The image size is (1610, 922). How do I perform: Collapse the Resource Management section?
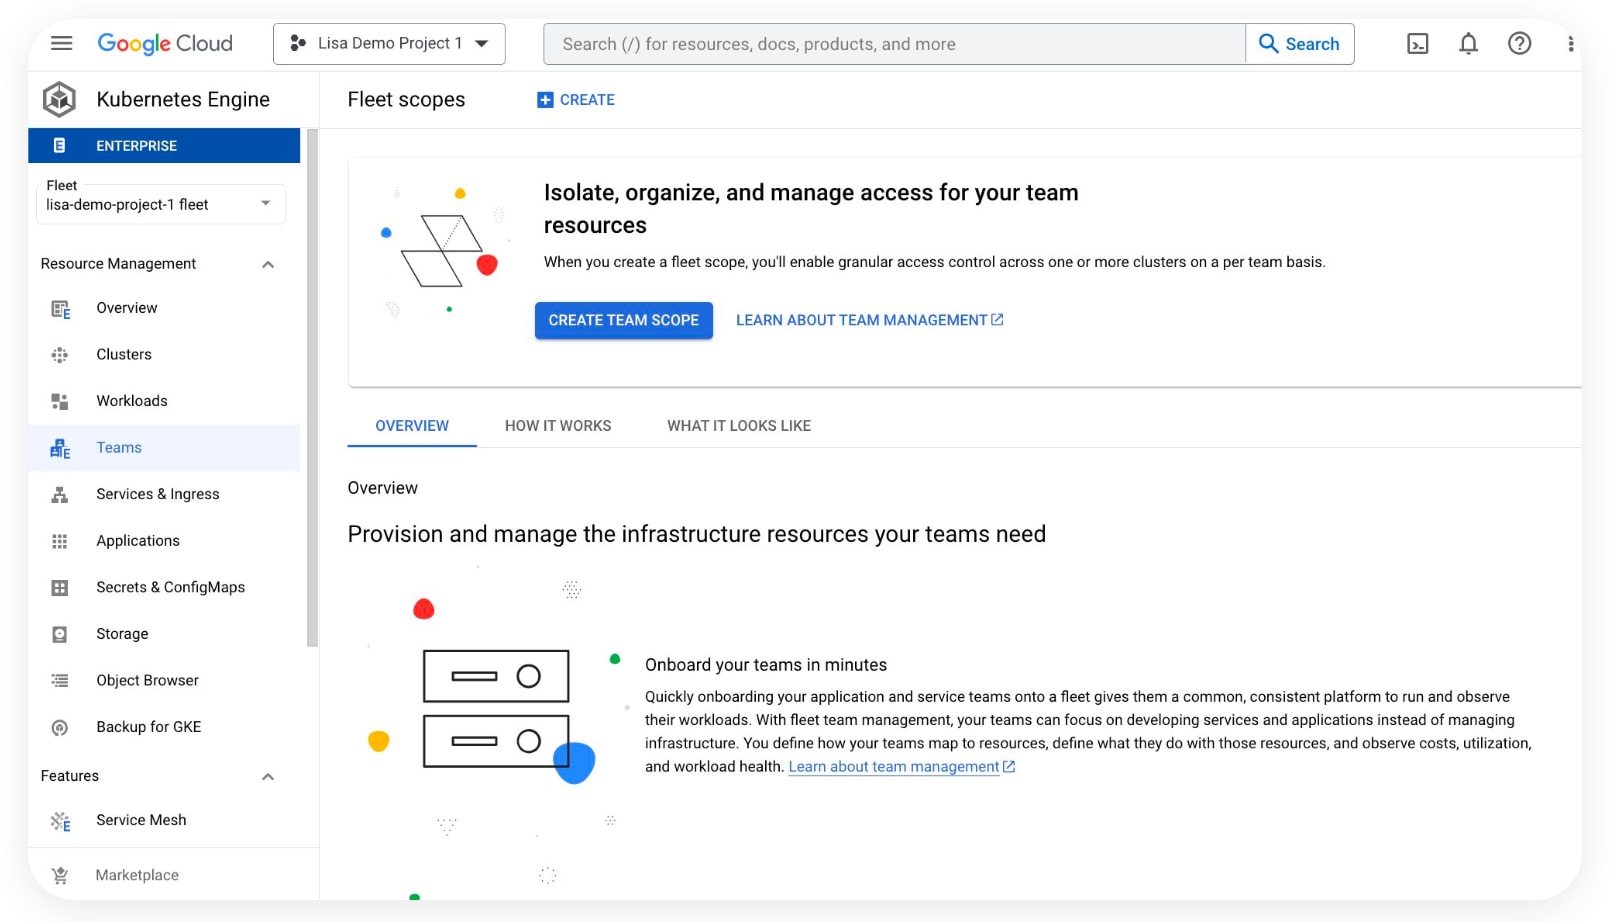click(268, 264)
